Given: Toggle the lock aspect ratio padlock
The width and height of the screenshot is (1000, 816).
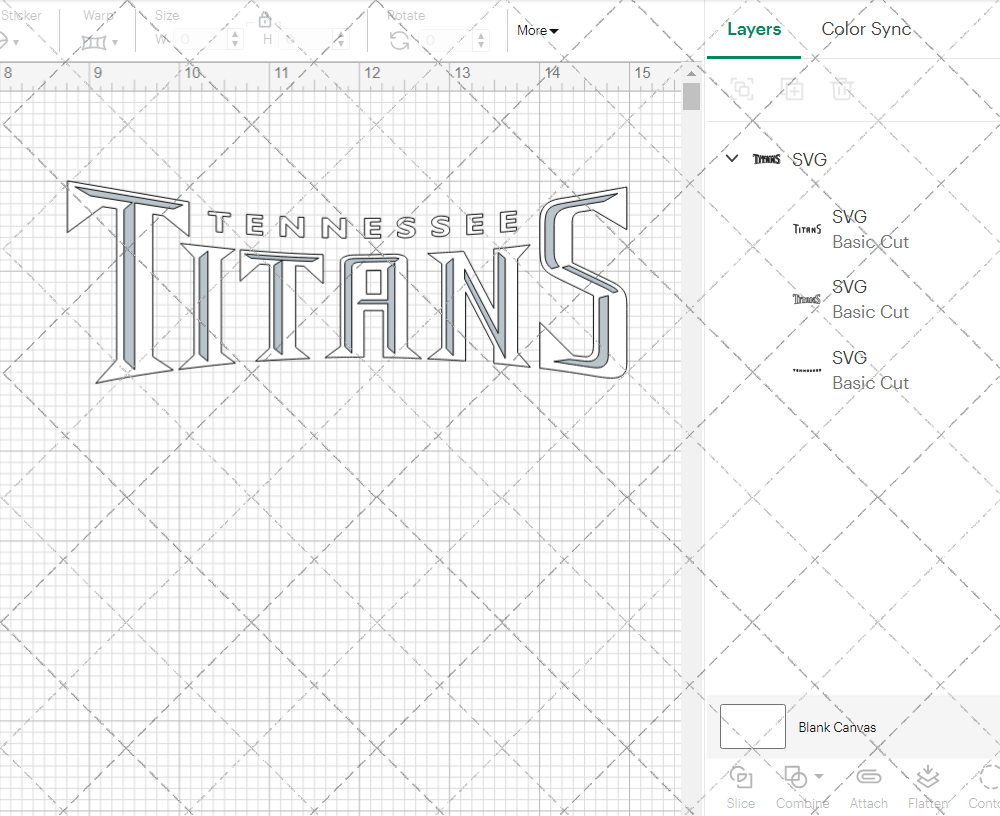Looking at the screenshot, I should pyautogui.click(x=265, y=20).
